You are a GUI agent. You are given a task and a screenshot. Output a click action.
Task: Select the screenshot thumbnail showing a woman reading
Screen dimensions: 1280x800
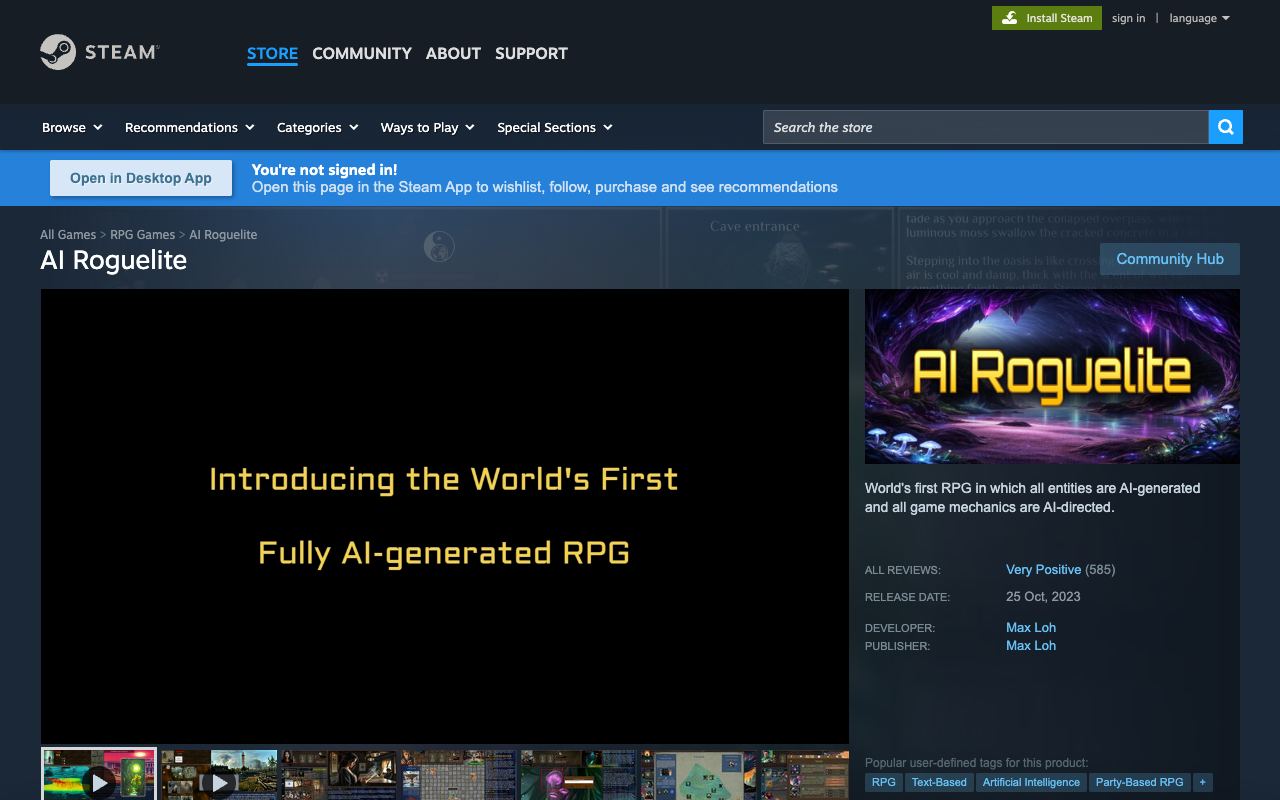tap(339, 775)
